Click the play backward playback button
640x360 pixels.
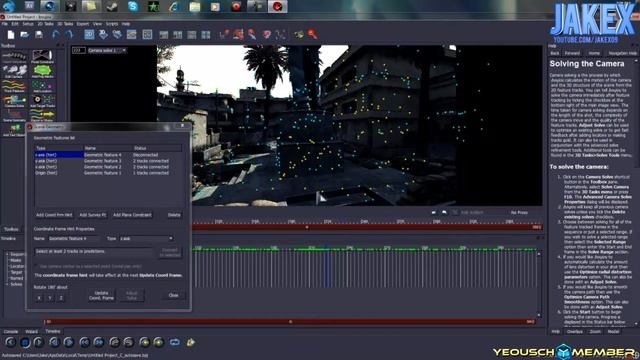pos(11,342)
